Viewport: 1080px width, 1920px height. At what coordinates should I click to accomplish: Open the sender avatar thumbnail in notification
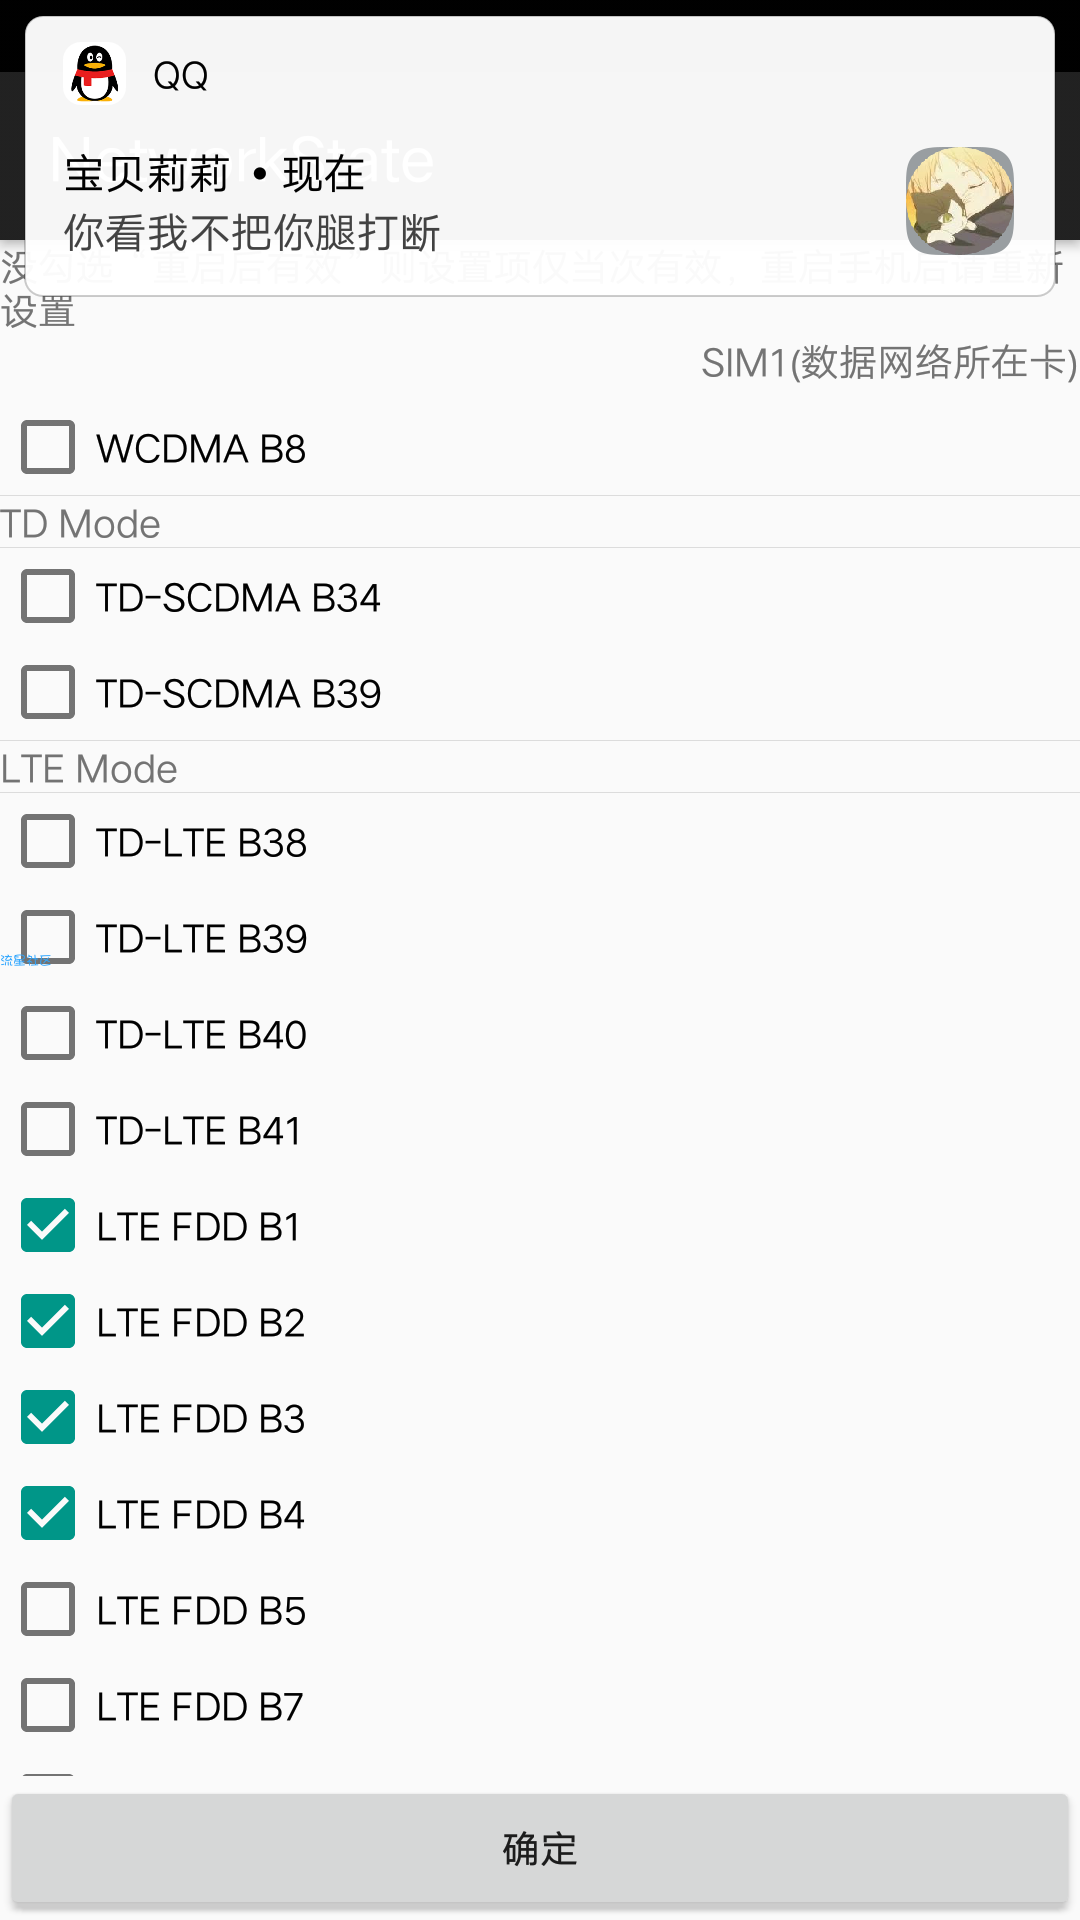click(x=960, y=201)
